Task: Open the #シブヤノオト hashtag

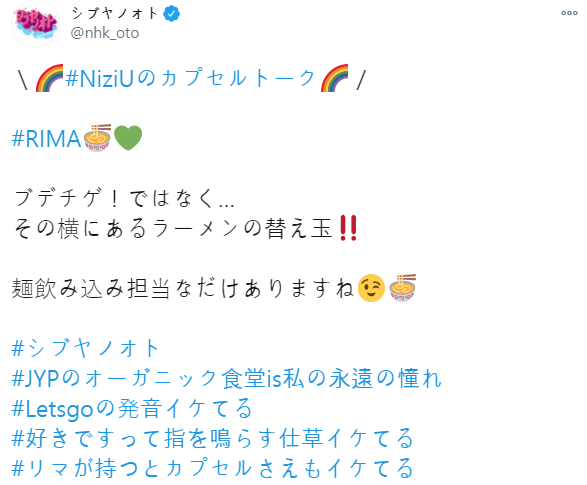Action: [x=86, y=348]
